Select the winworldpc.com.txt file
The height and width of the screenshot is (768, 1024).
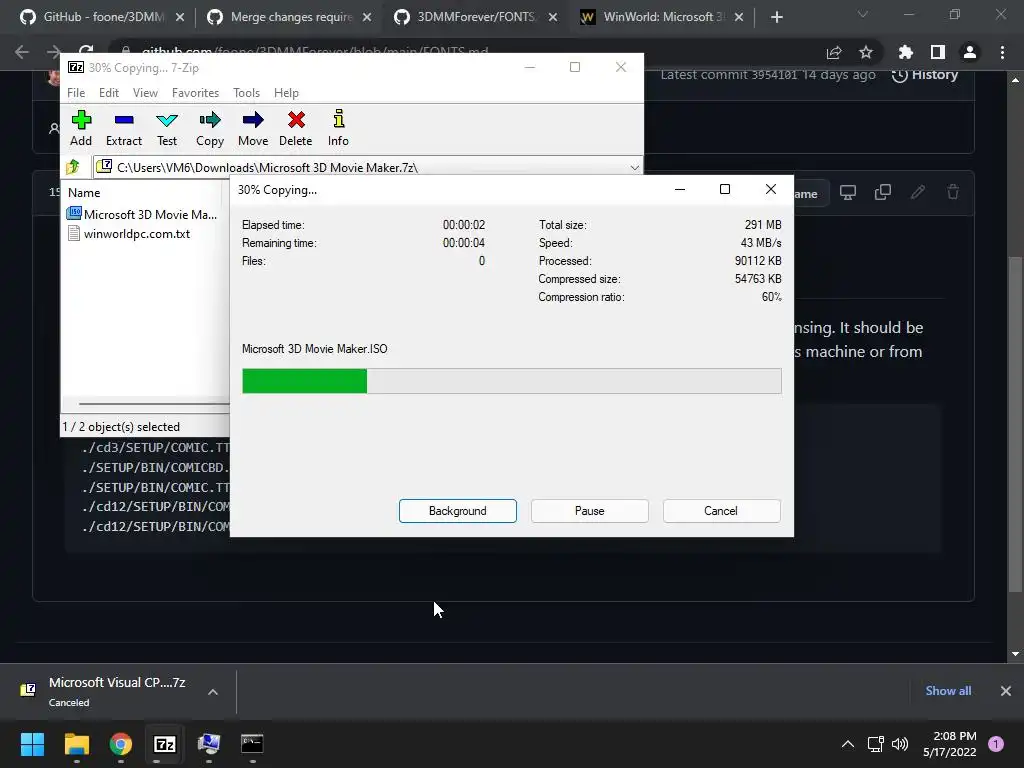pos(129,234)
